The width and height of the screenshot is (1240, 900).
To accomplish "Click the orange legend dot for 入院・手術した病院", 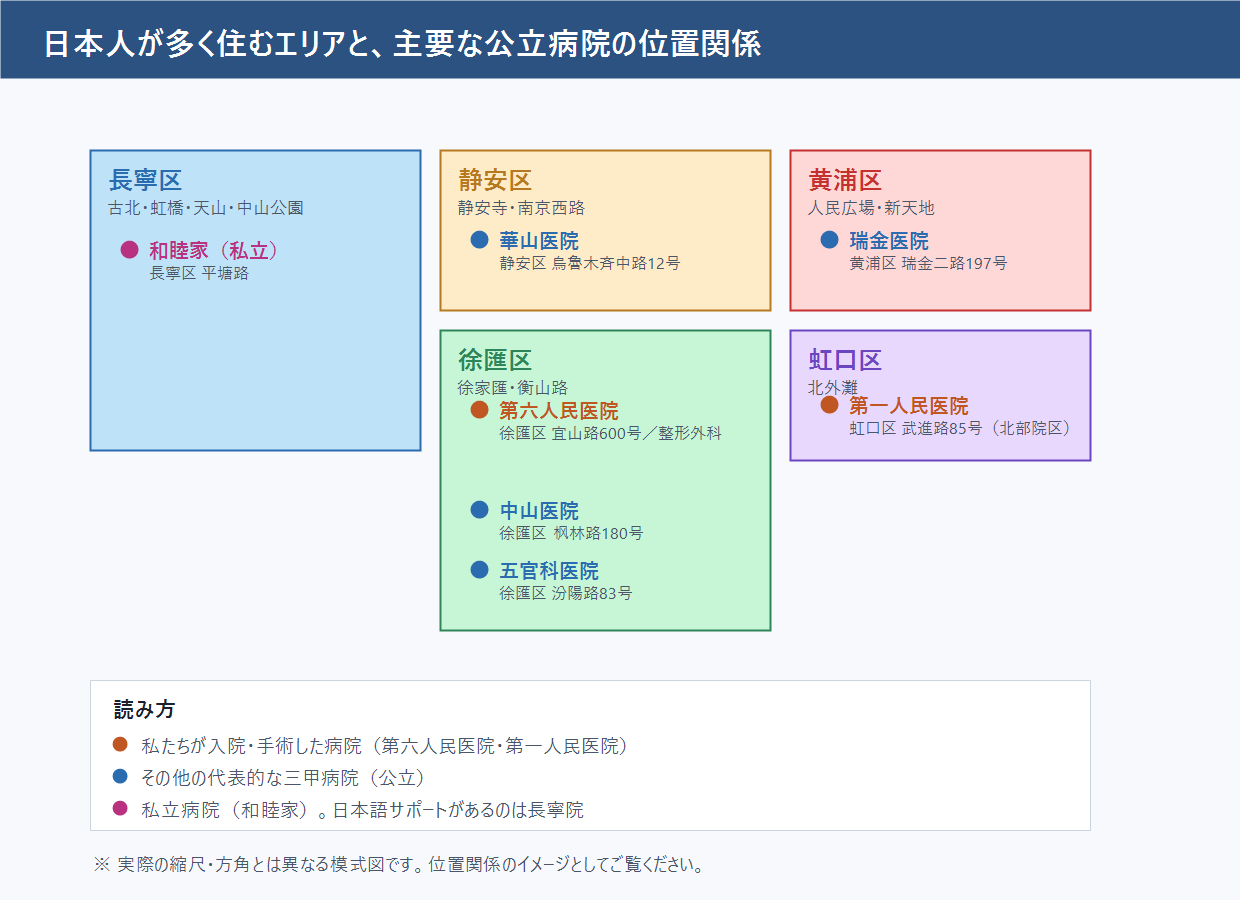I will tap(120, 744).
